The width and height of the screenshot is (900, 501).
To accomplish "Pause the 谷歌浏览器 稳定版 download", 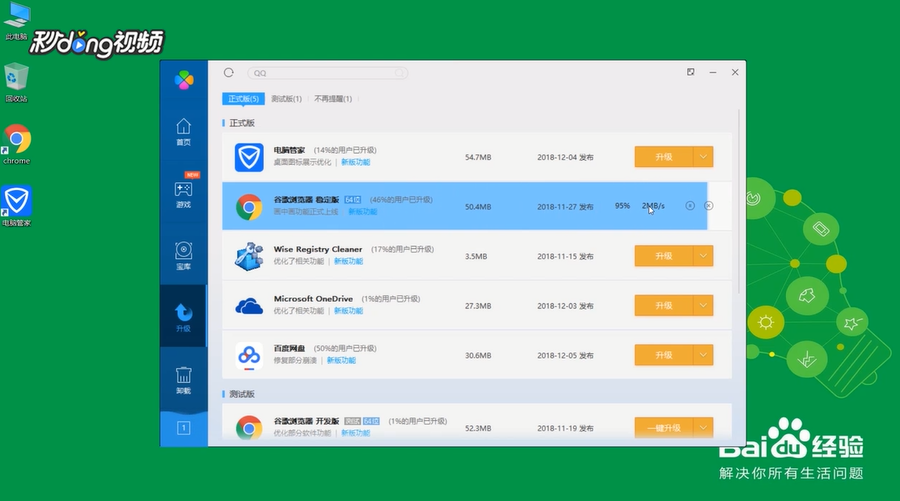I will pyautogui.click(x=690, y=205).
